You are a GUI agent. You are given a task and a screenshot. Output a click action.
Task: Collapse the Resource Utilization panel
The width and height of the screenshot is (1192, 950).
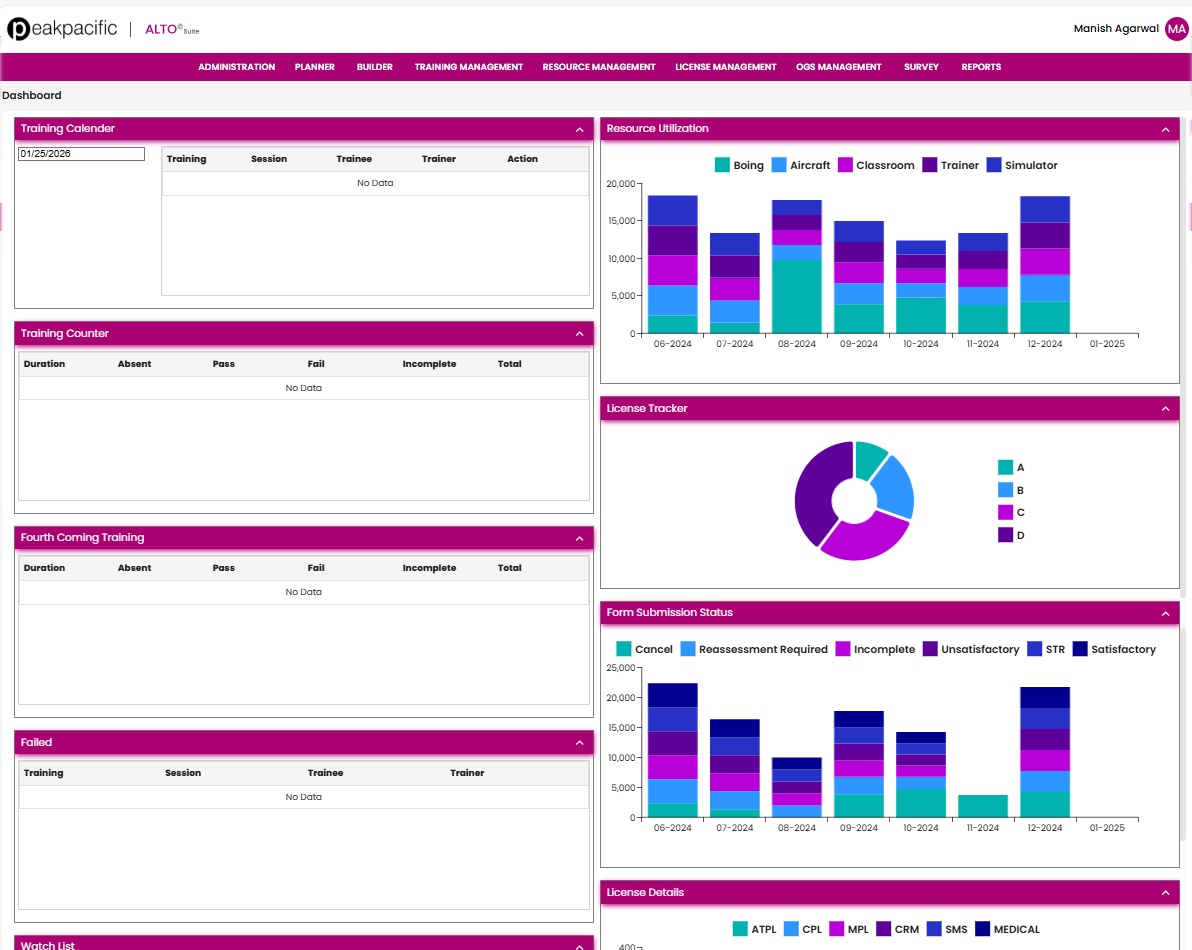(x=1165, y=129)
